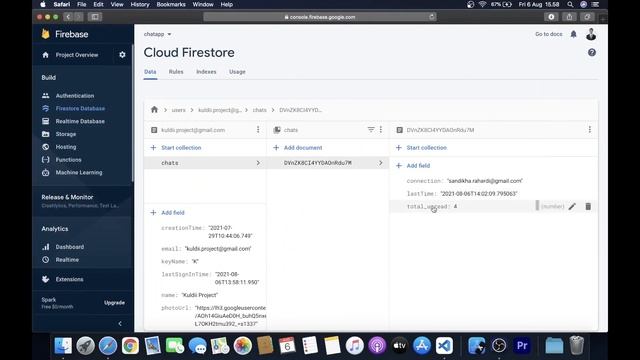Image resolution: width=640 pixels, height=360 pixels.
Task: Select the lastSignInTime field
Action: (210, 278)
